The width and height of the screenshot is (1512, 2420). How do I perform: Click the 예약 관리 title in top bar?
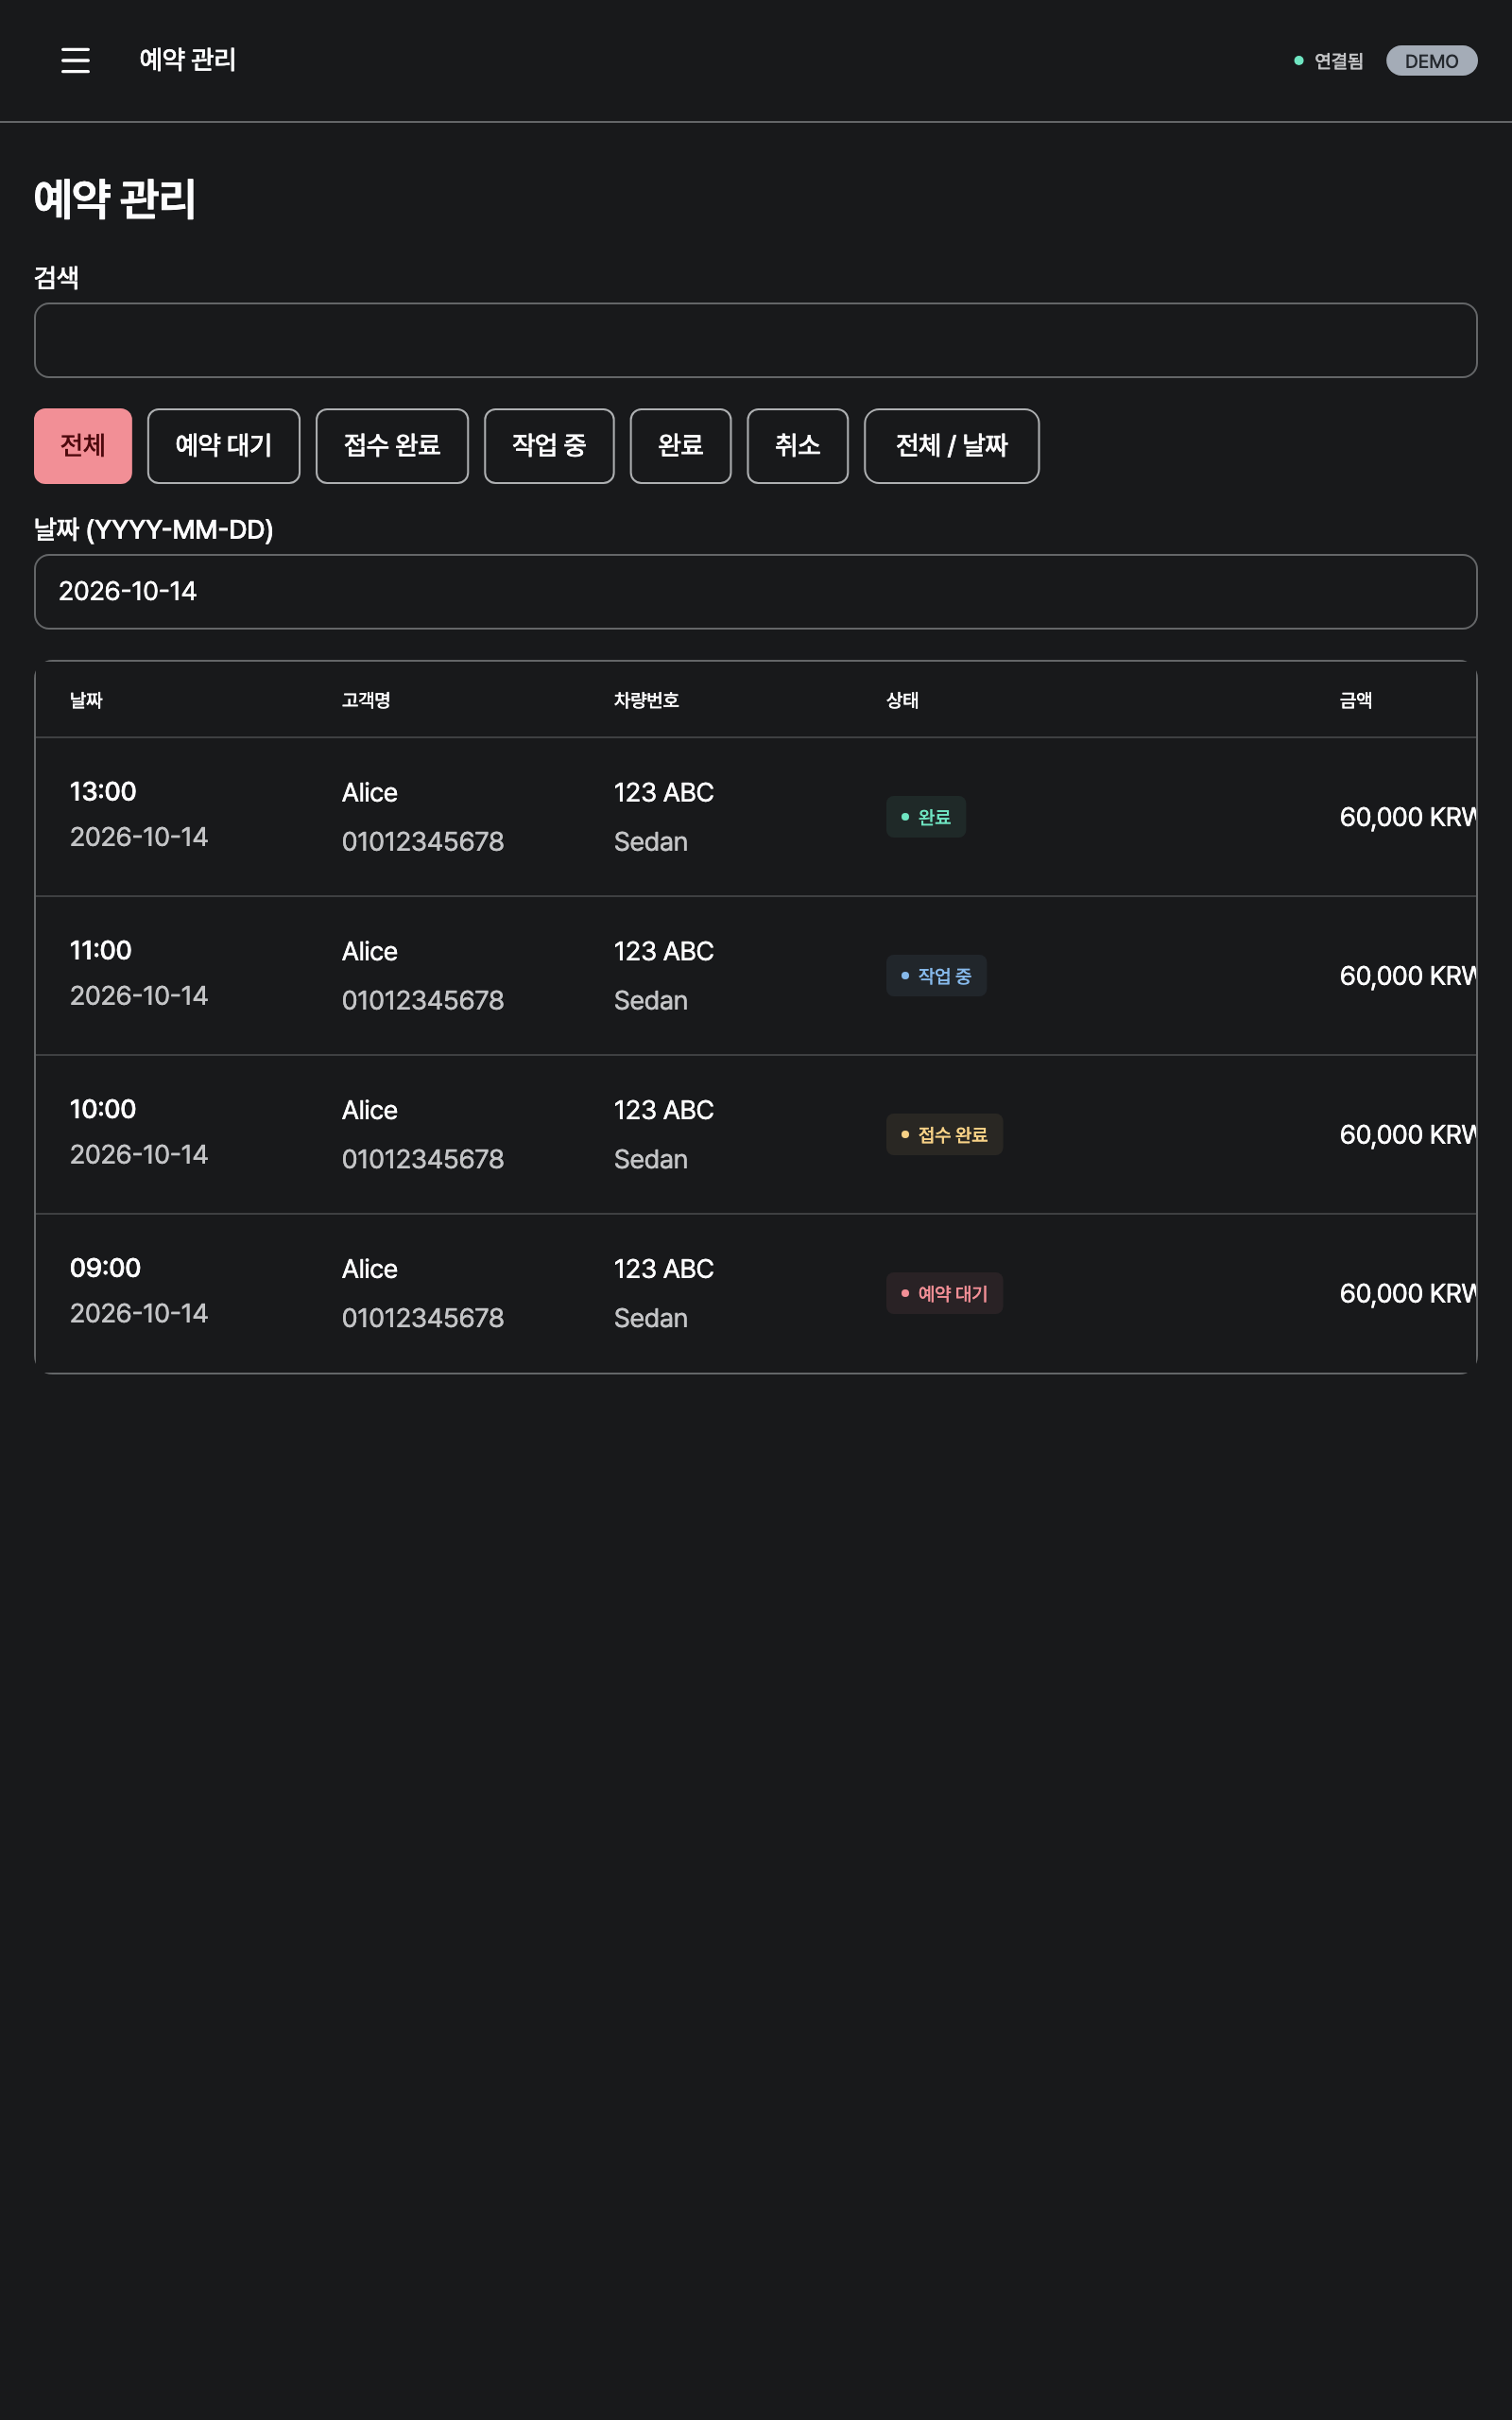pos(187,60)
